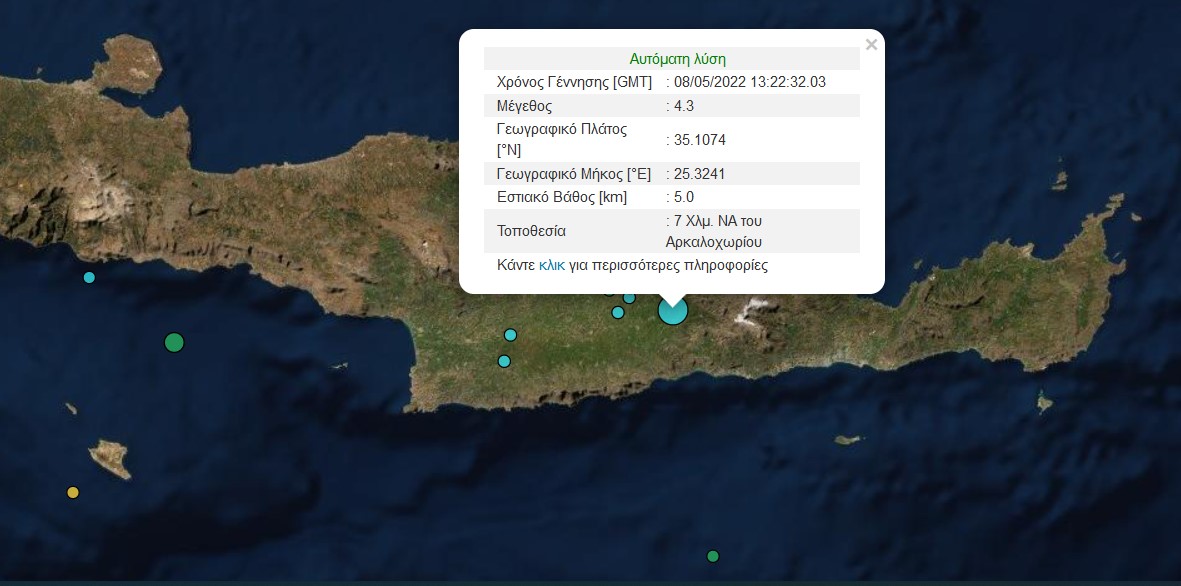
Task: Click location text 7 Χλμ. ΝΑ του Αρκαλοχωρίου
Action: click(714, 231)
